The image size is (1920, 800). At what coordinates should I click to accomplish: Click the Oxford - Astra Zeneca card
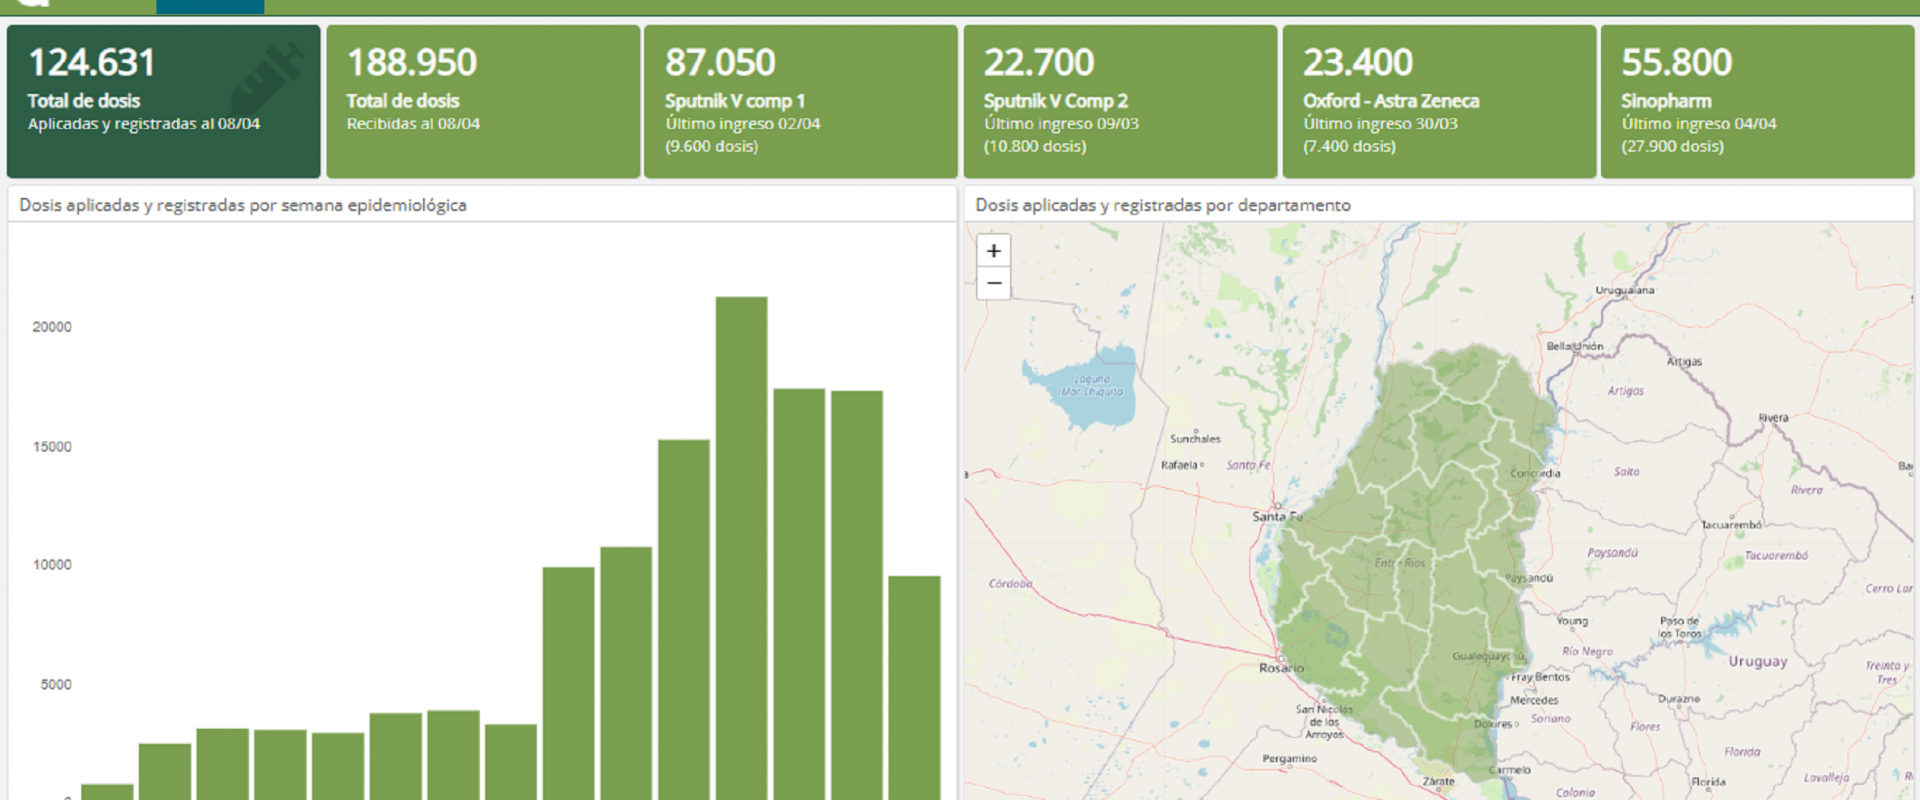[1438, 101]
